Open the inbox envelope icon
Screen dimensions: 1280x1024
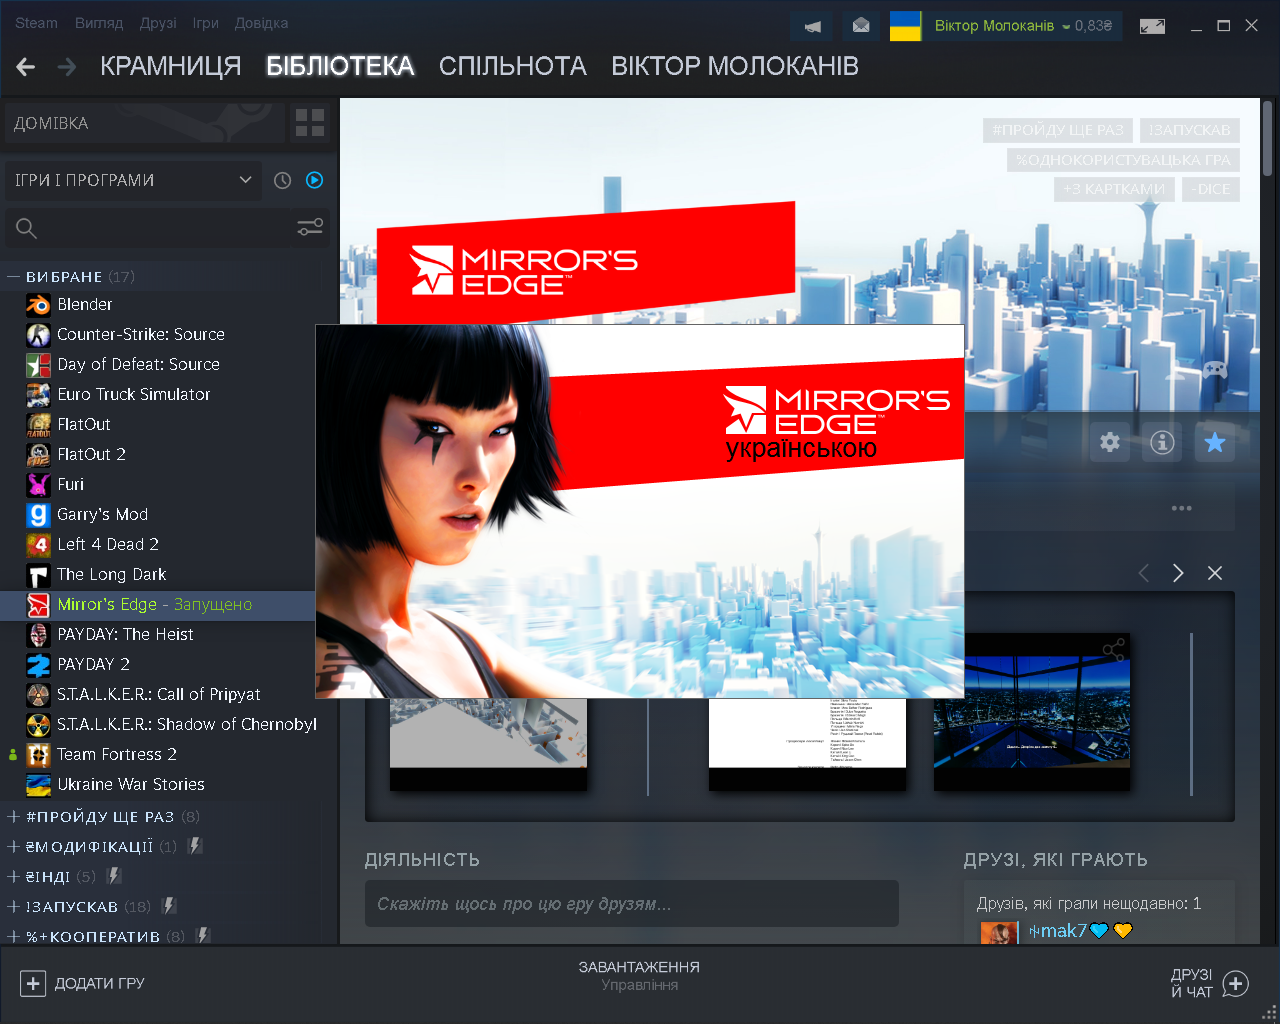[x=861, y=26]
